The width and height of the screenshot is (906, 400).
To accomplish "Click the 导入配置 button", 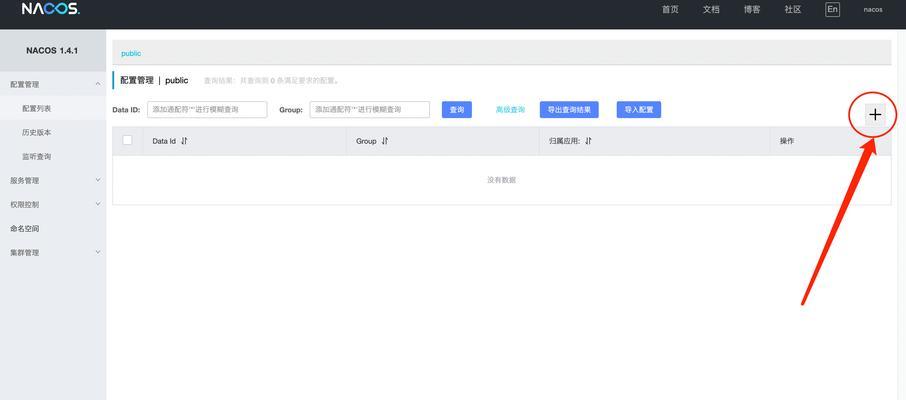I will [639, 110].
